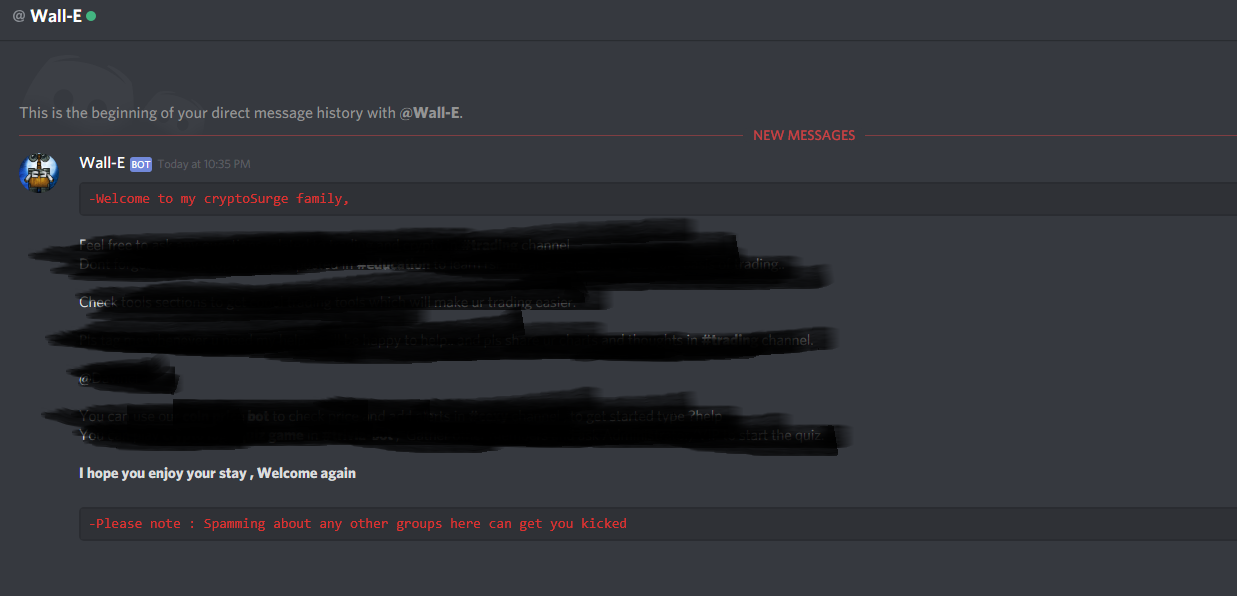
Task: Click the Today at 10:35 PM timestamp
Action: pos(204,164)
